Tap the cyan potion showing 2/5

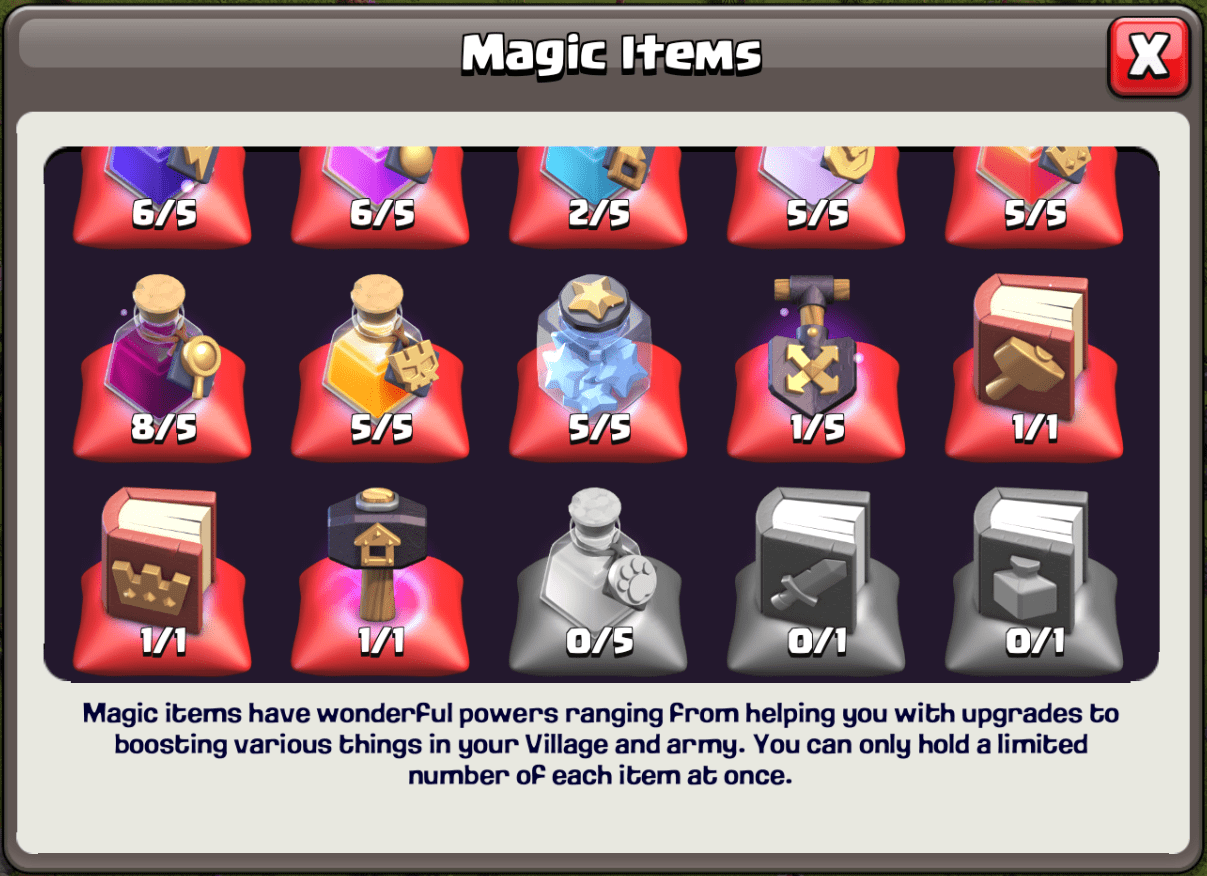pos(599,196)
